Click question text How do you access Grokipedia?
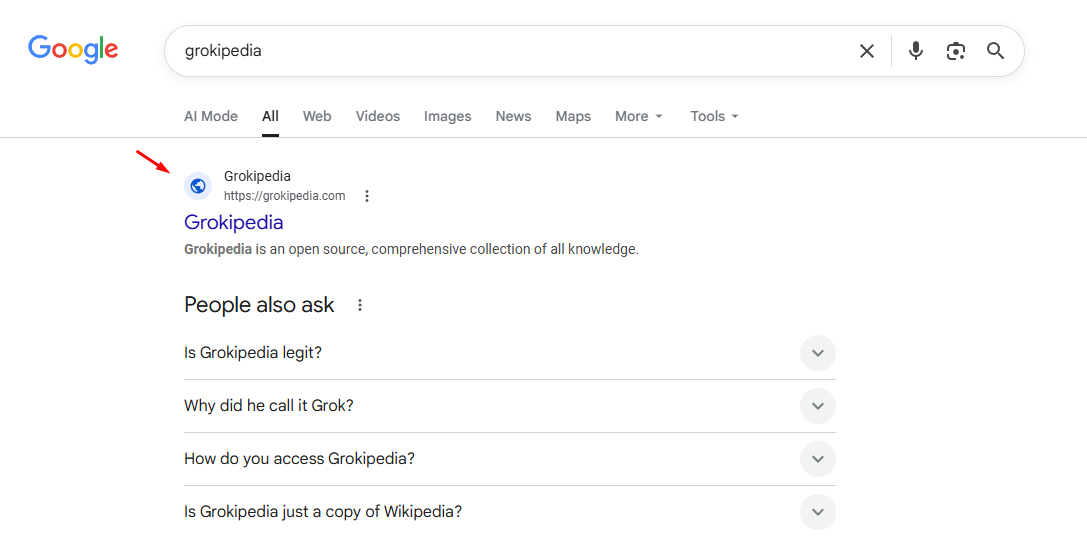The image size is (1087, 553). coord(299,459)
